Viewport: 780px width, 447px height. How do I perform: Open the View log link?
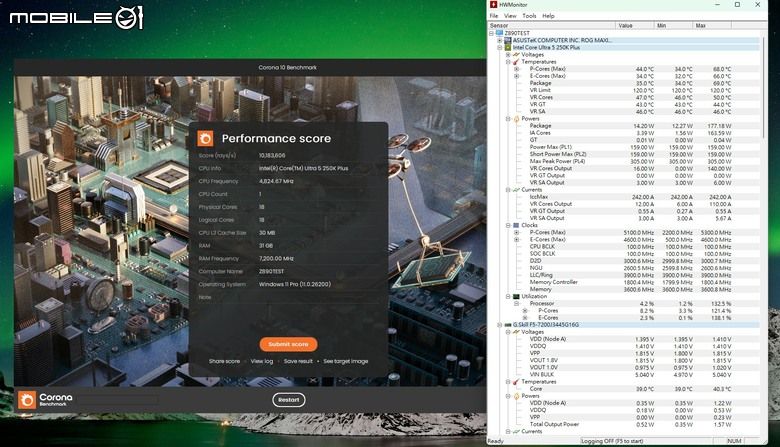point(262,361)
